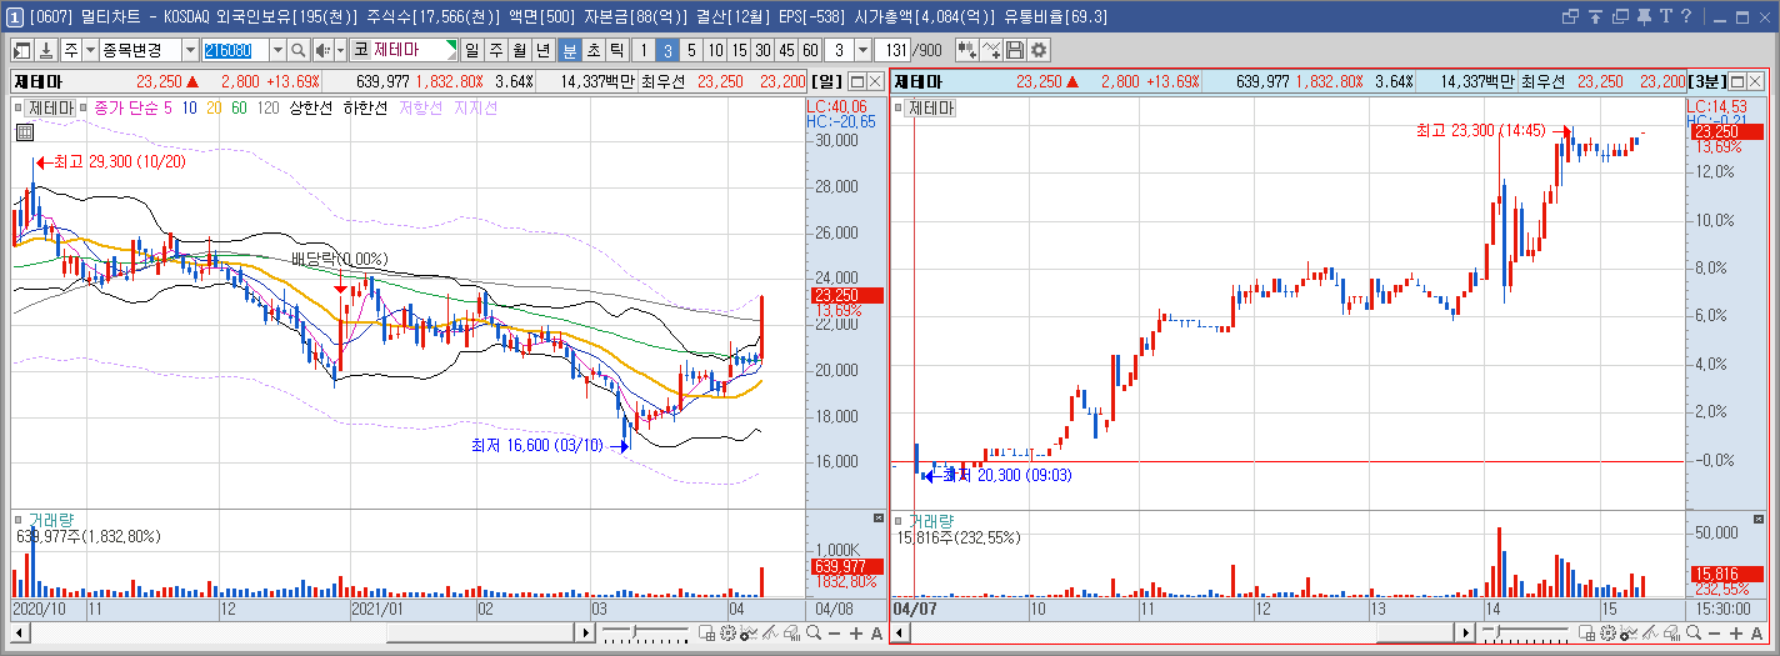This screenshot has width=1780, height=656.
Task: Click the A auto-scale icon below daily chart
Action: click(877, 633)
